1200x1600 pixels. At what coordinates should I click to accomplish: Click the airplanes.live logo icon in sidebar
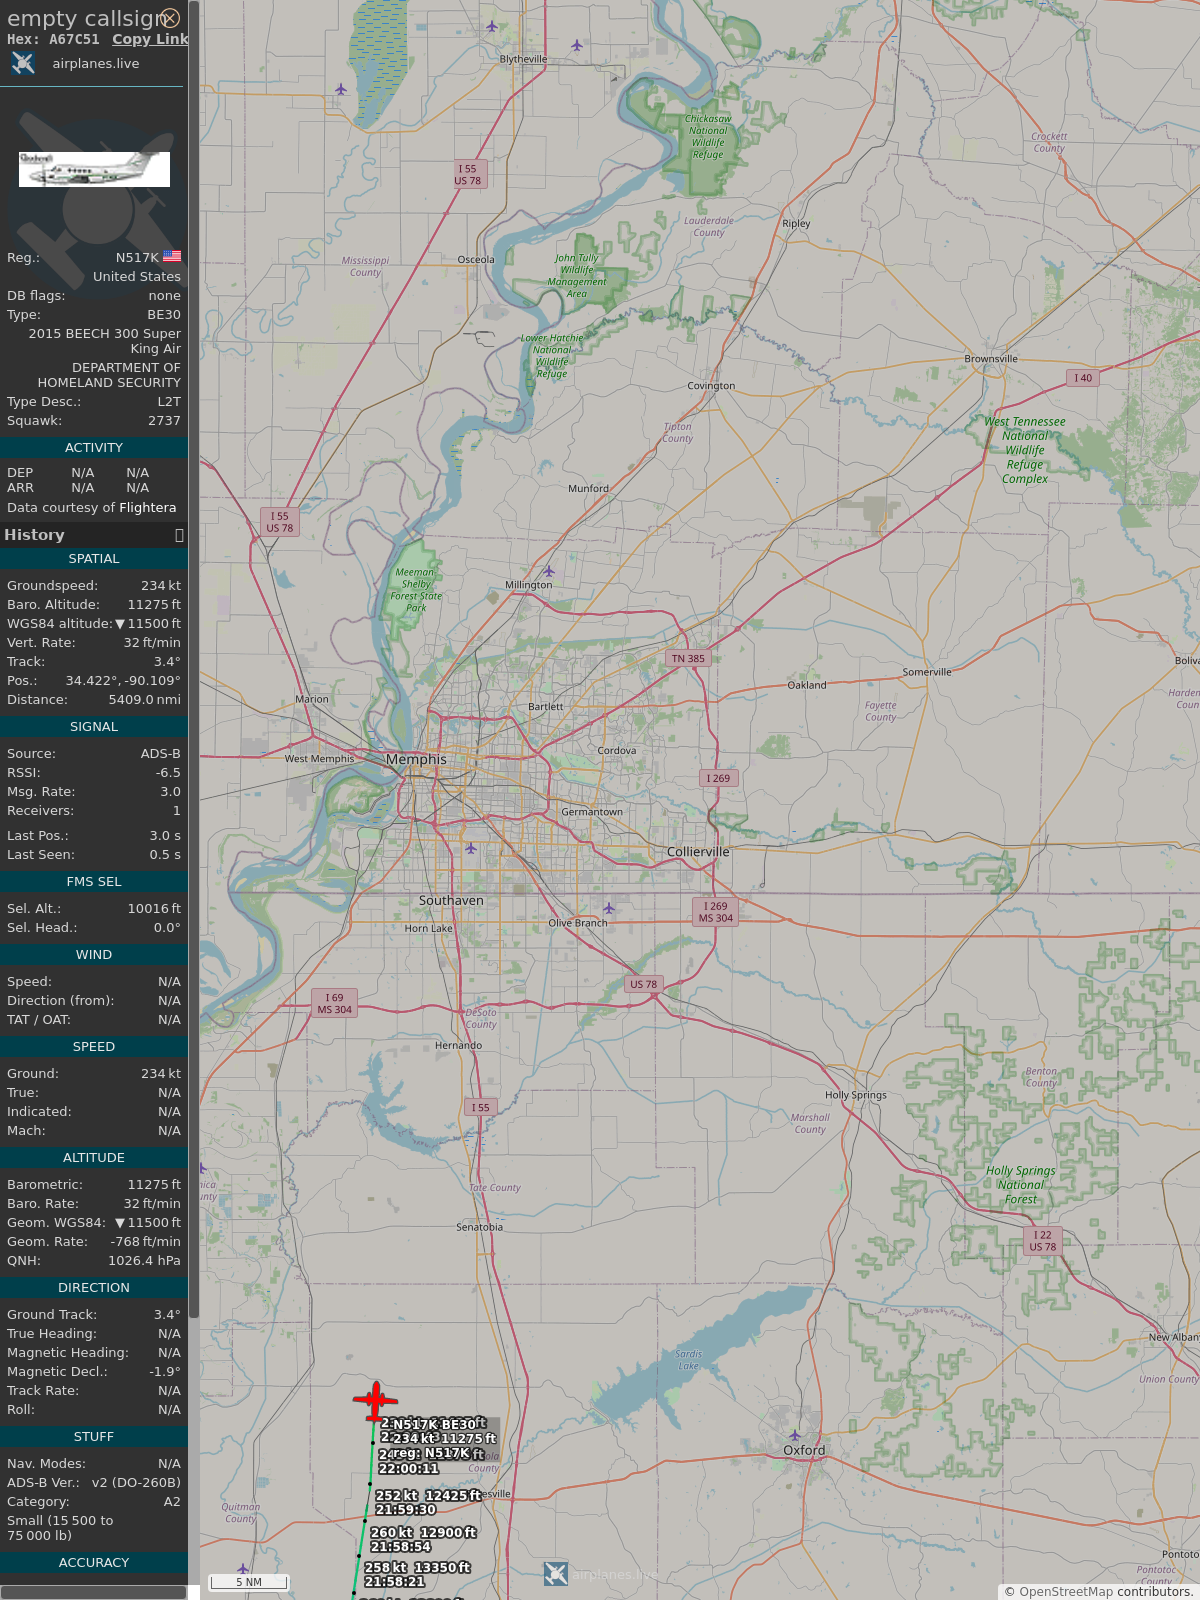point(23,63)
